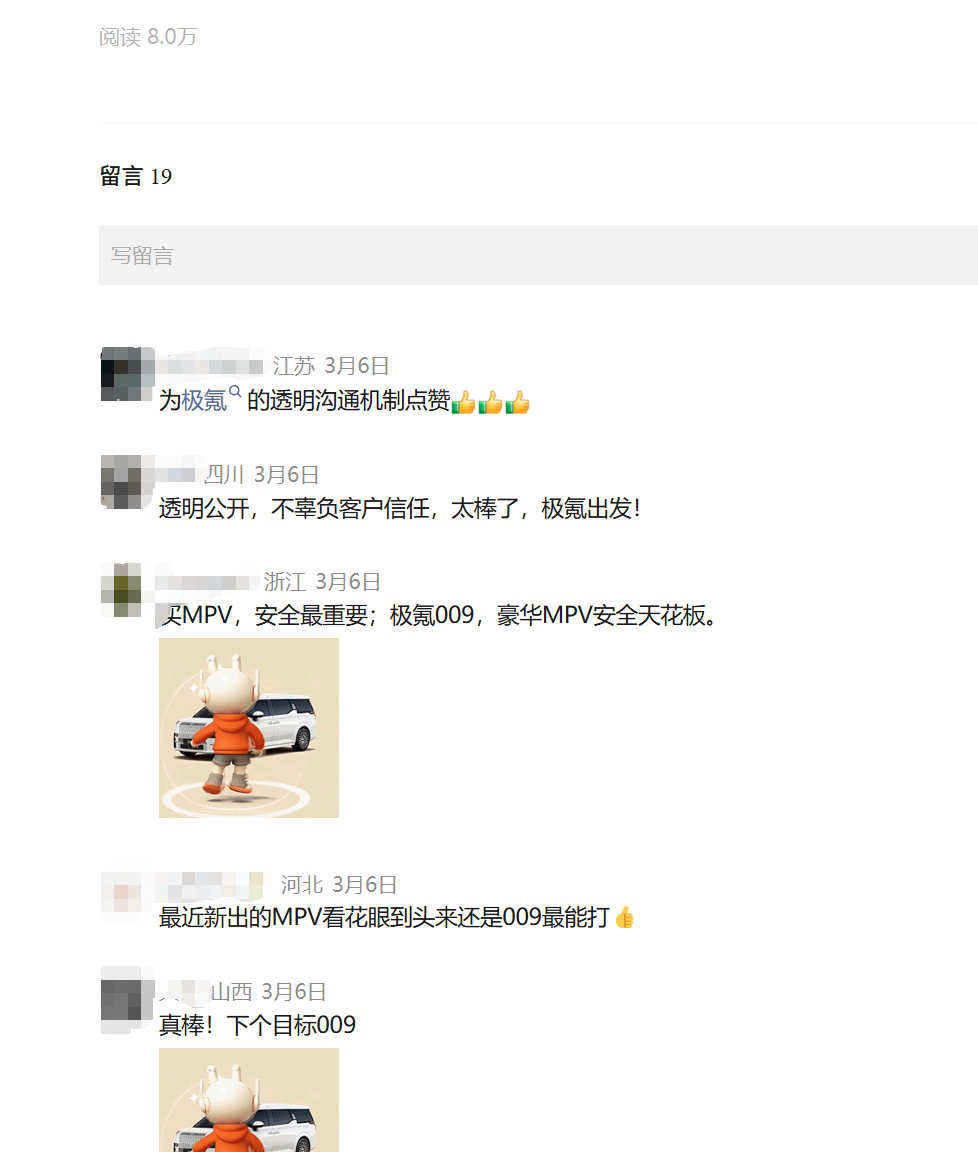The image size is (978, 1152).
Task: Click the yellow thumbs-up emoji after 009最能打
Action: 624,918
